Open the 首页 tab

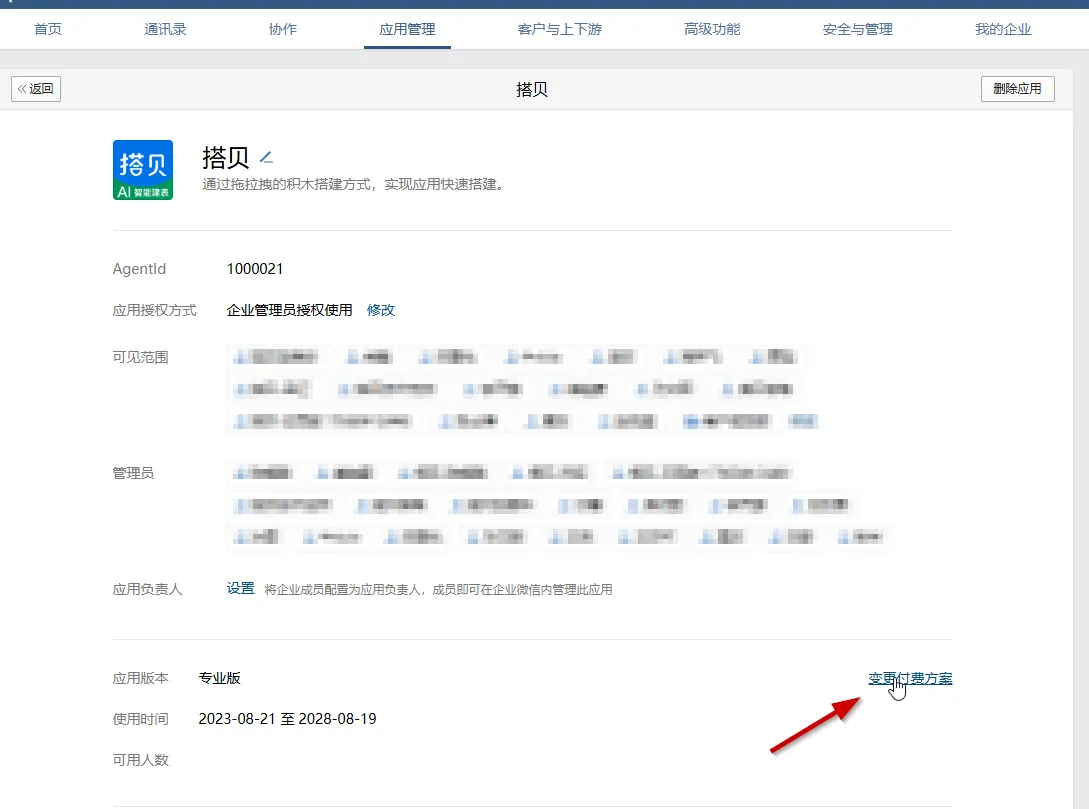click(48, 29)
